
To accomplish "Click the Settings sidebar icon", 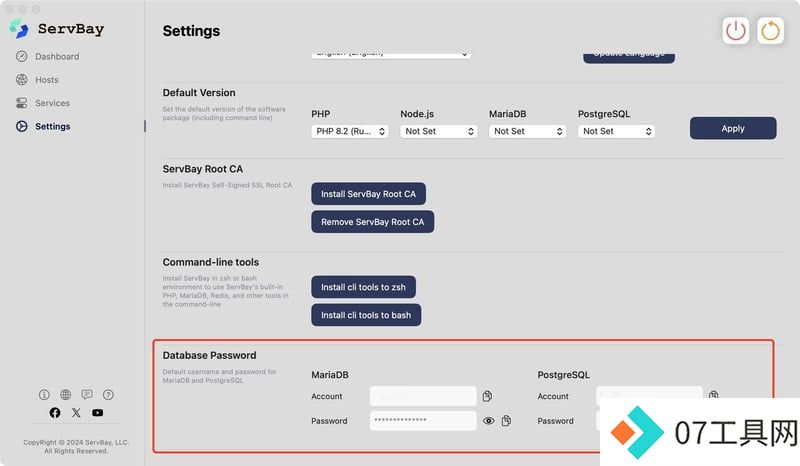I will point(21,126).
